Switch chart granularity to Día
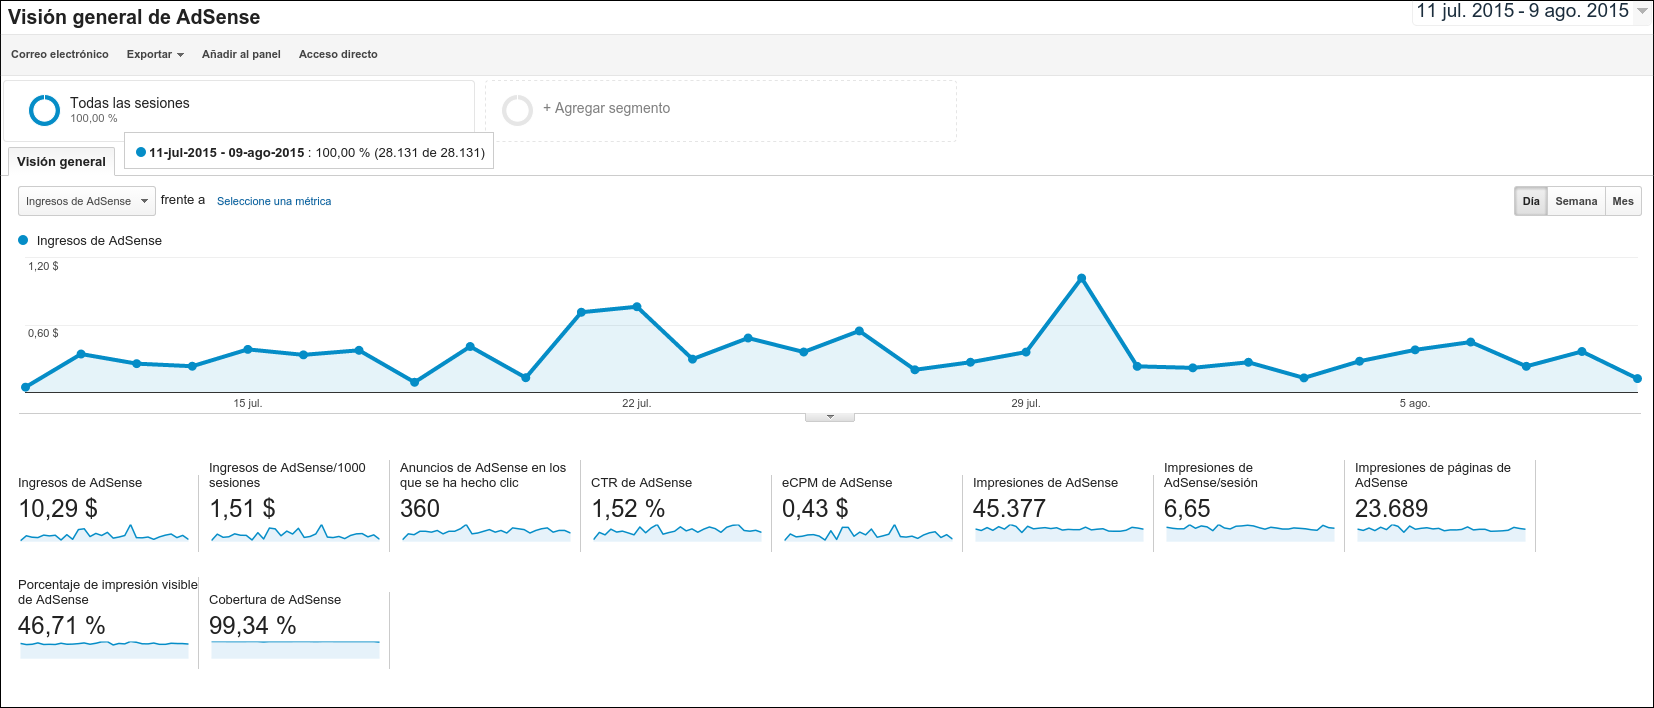1654x708 pixels. pos(1531,201)
